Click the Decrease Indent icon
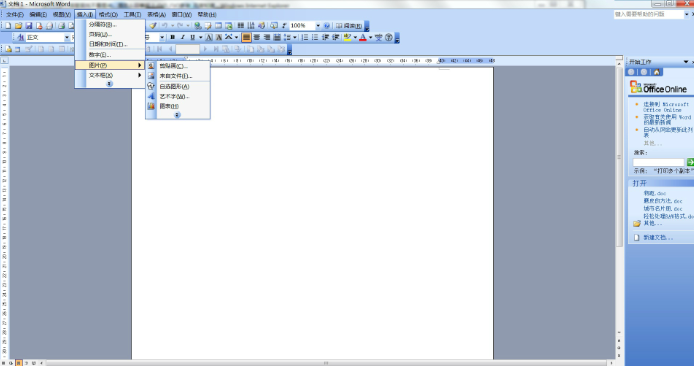694x366 pixels. pos(325,37)
